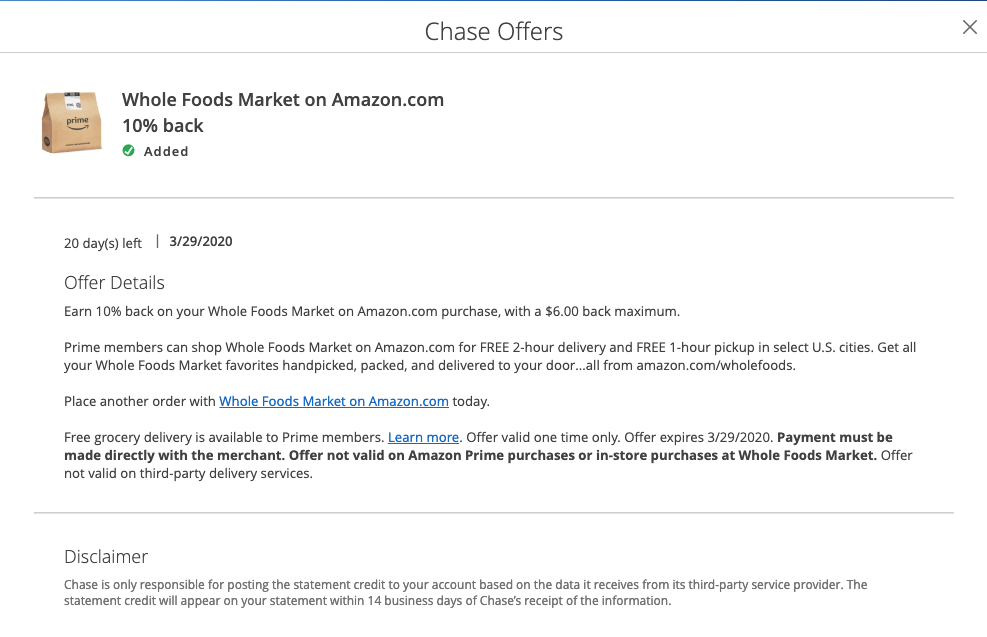Click the 20 day(s) left text
Screen dimensions: 987x637
(x=103, y=243)
